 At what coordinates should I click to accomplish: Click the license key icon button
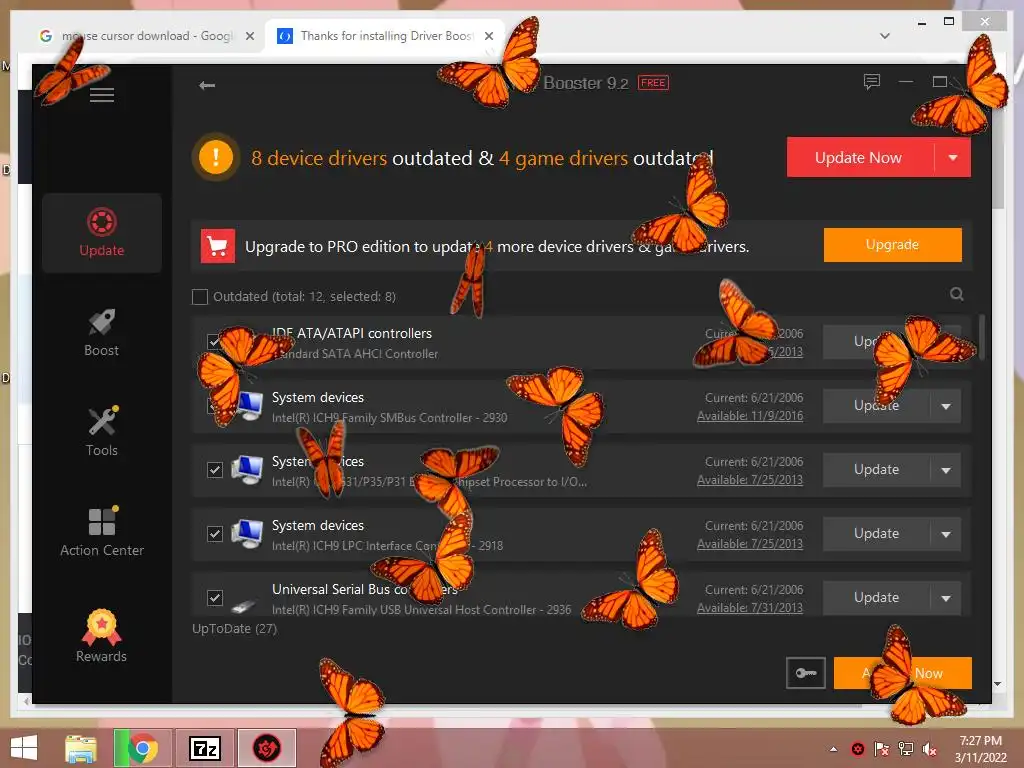pos(806,673)
